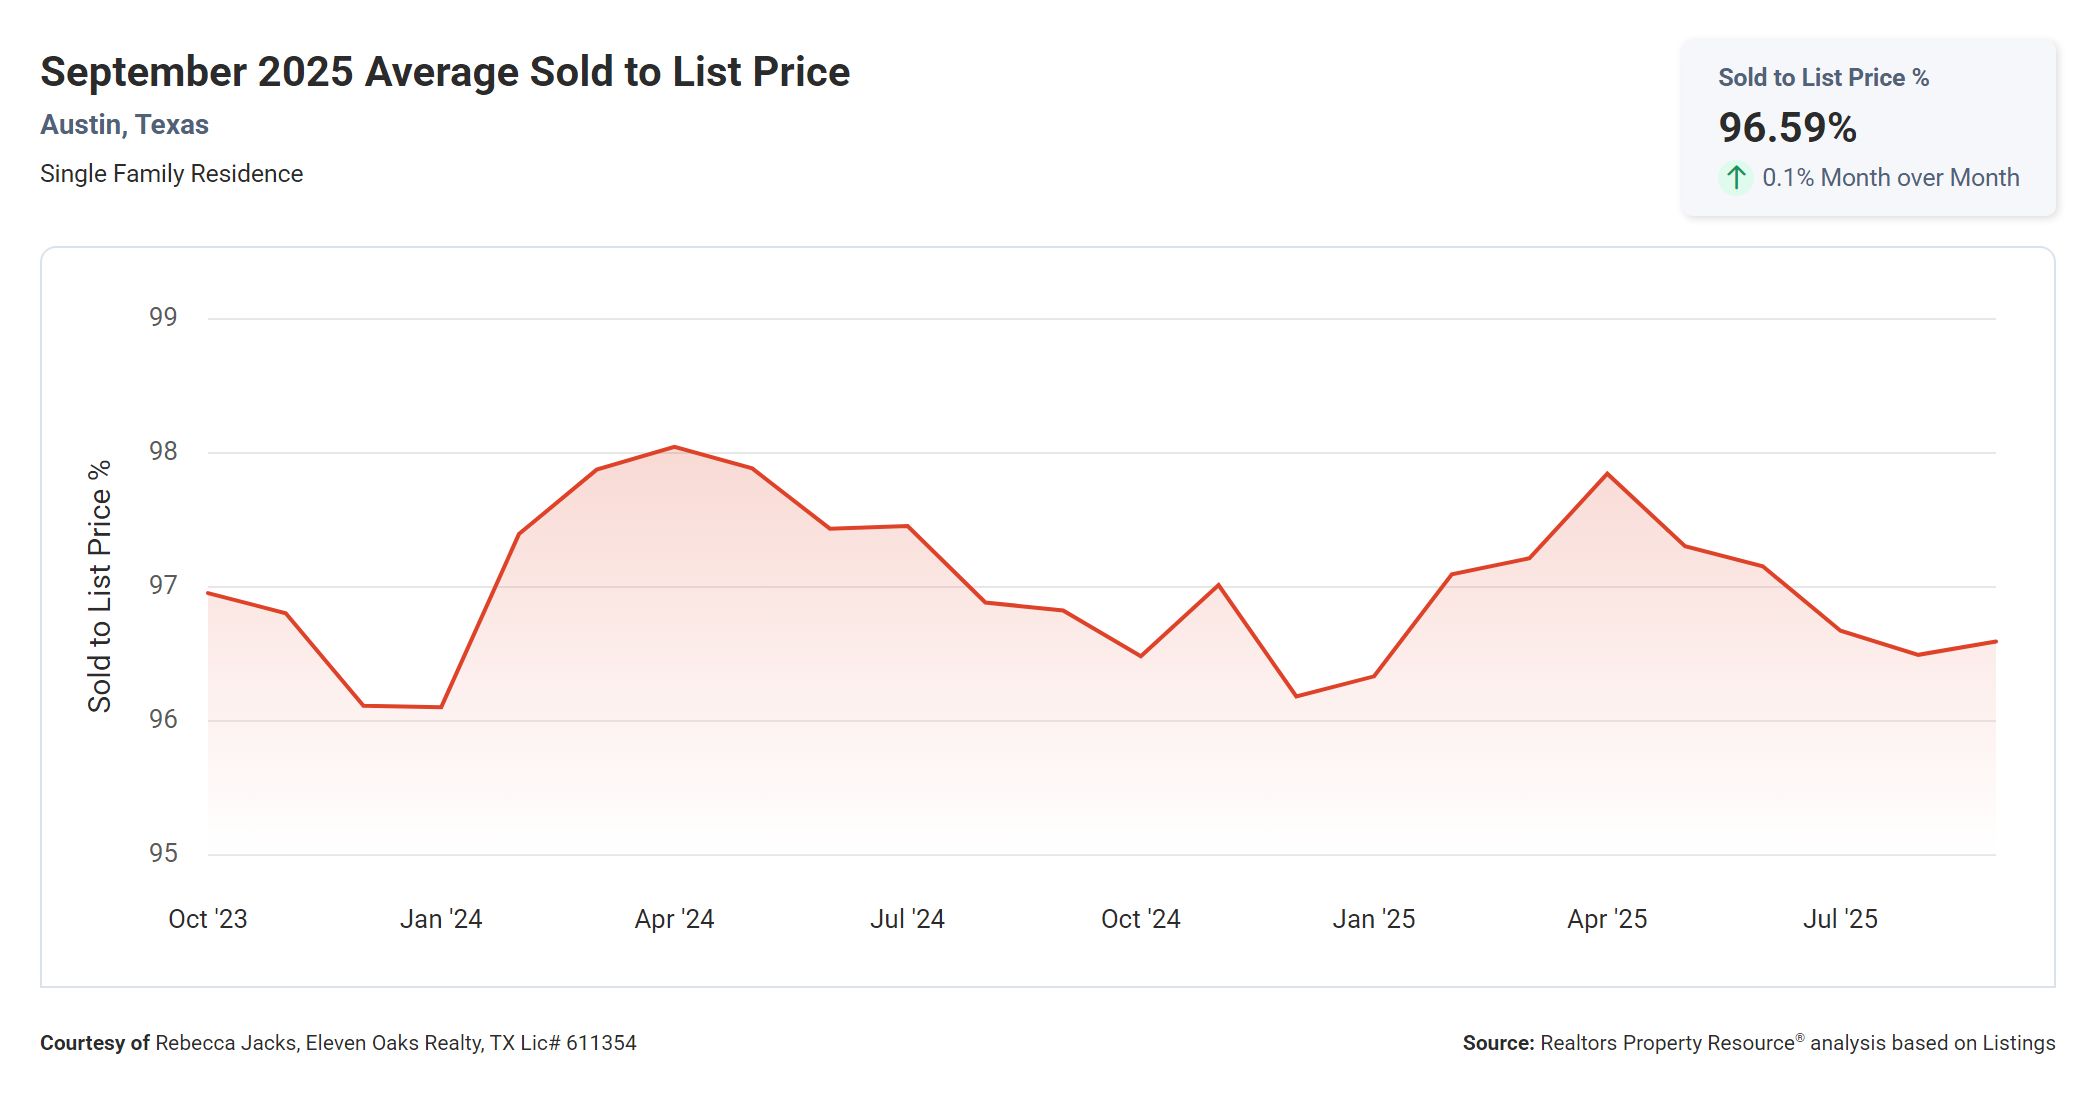
Task: Click the Jul '25 x-axis label
Action: tap(1840, 919)
